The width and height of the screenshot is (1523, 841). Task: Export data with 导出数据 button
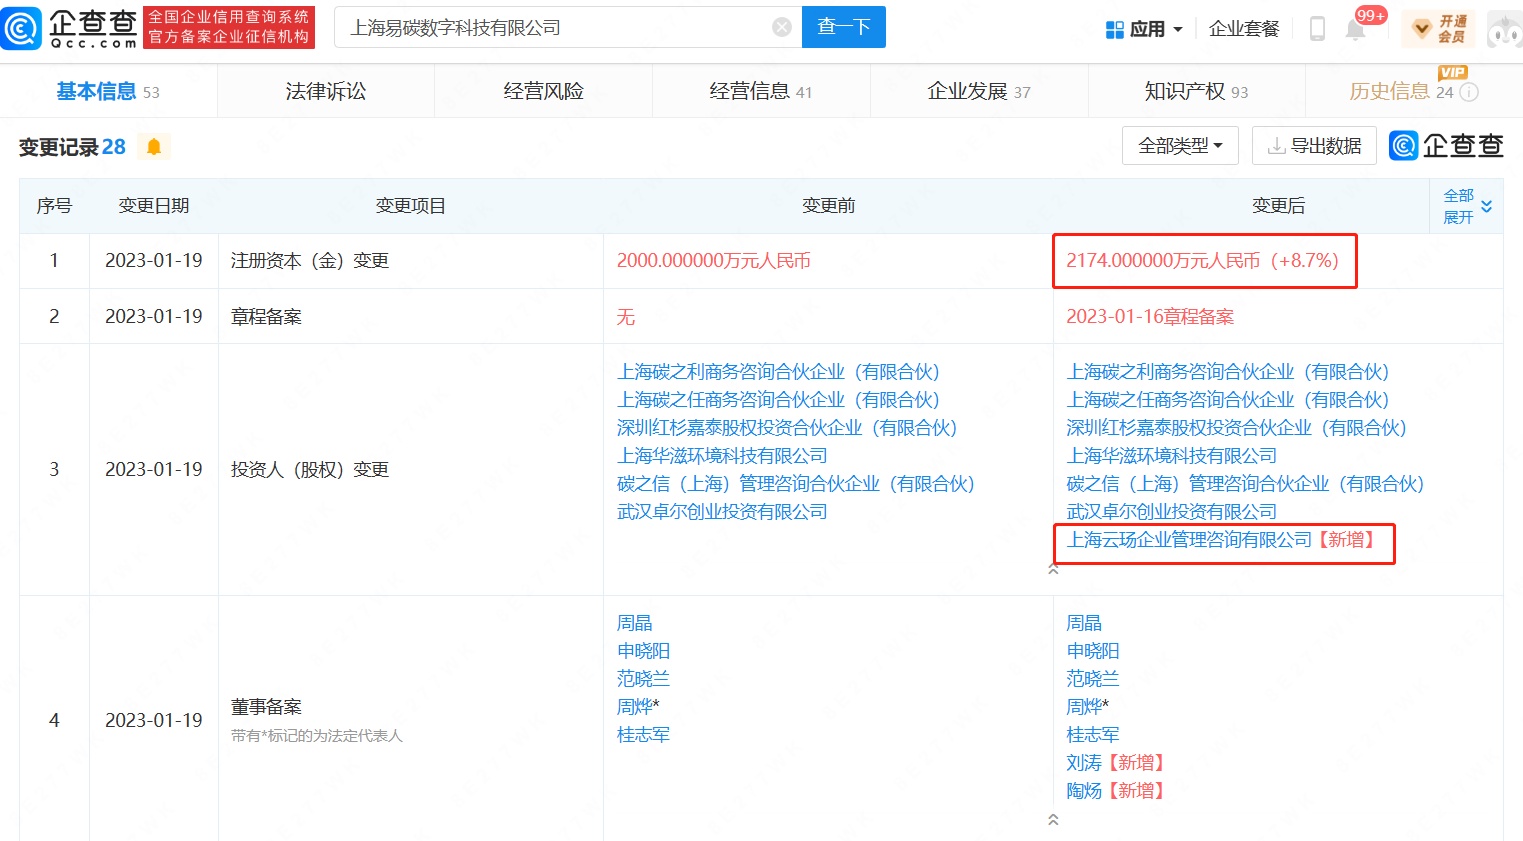[1314, 146]
